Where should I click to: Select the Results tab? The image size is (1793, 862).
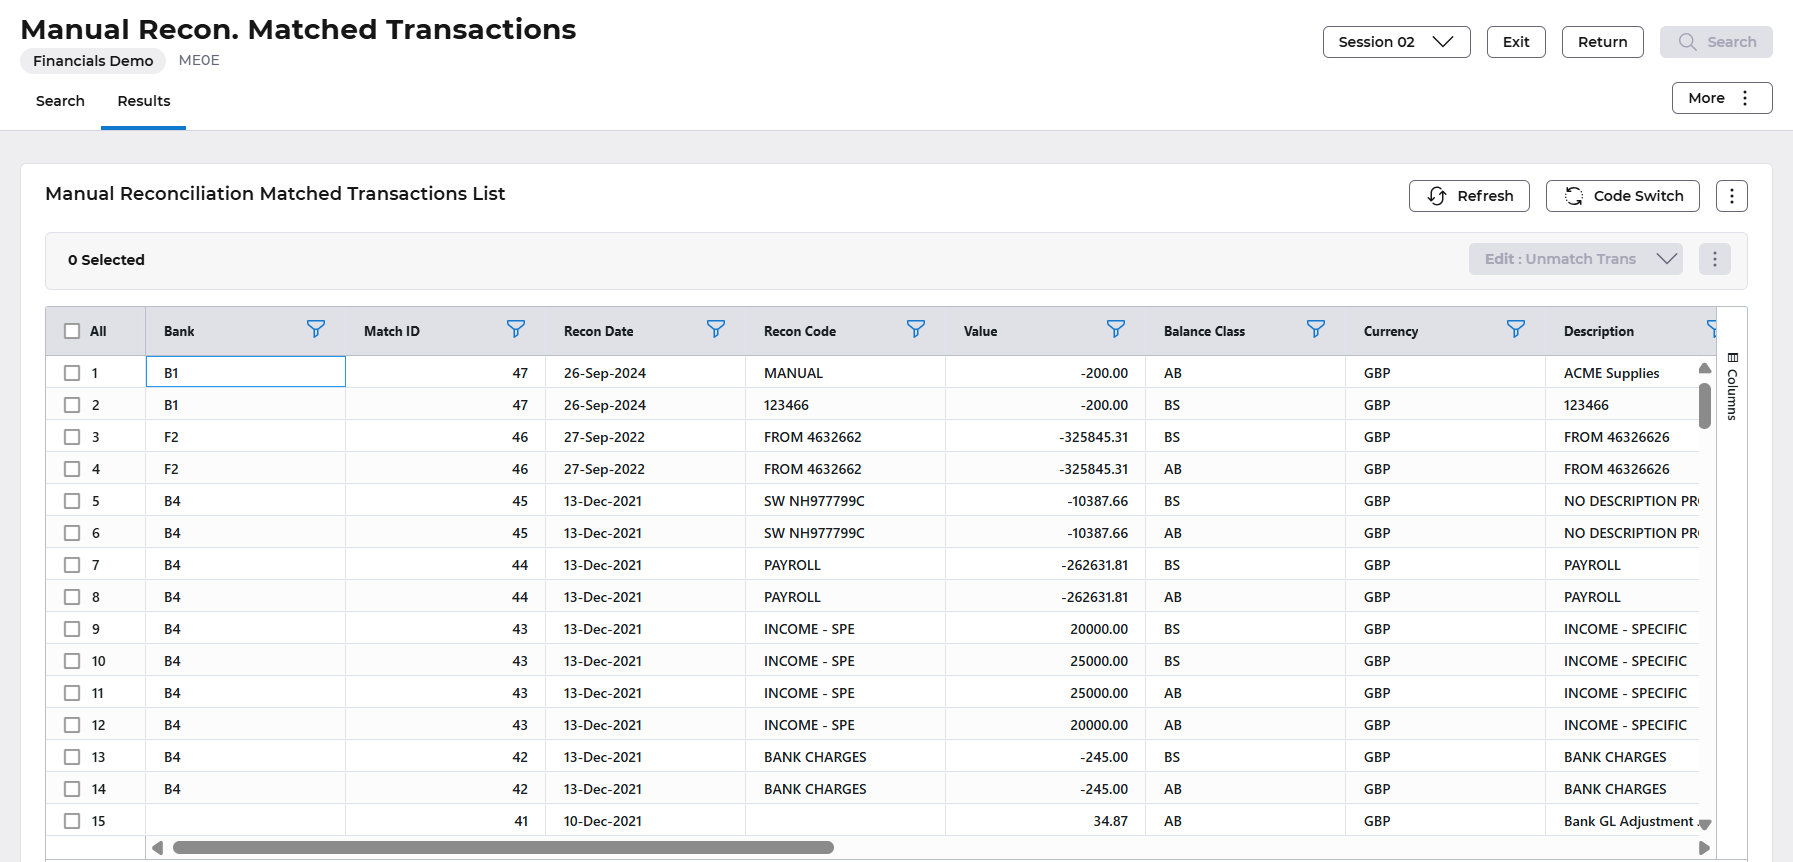point(144,101)
